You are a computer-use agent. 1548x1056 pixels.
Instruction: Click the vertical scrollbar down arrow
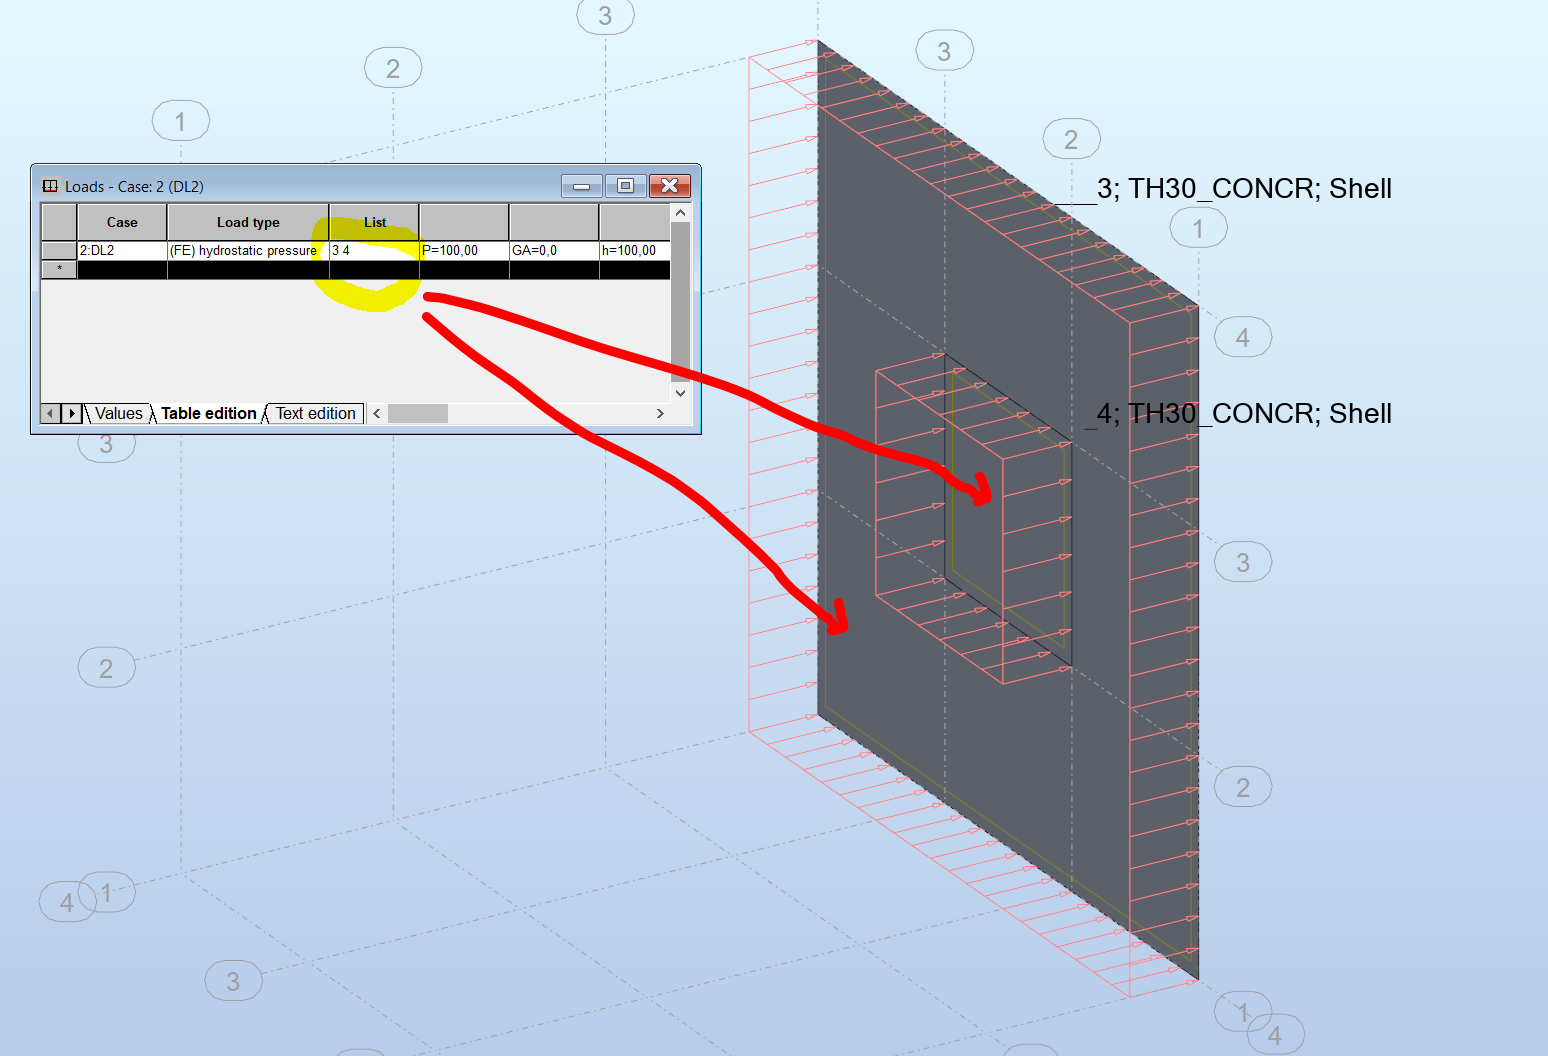[x=680, y=393]
